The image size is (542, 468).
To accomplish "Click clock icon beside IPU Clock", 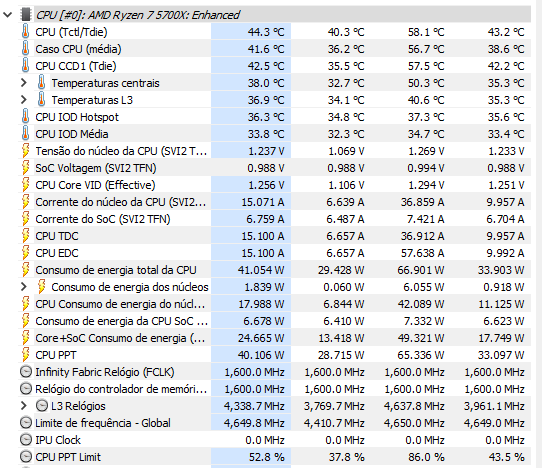I will [26, 440].
